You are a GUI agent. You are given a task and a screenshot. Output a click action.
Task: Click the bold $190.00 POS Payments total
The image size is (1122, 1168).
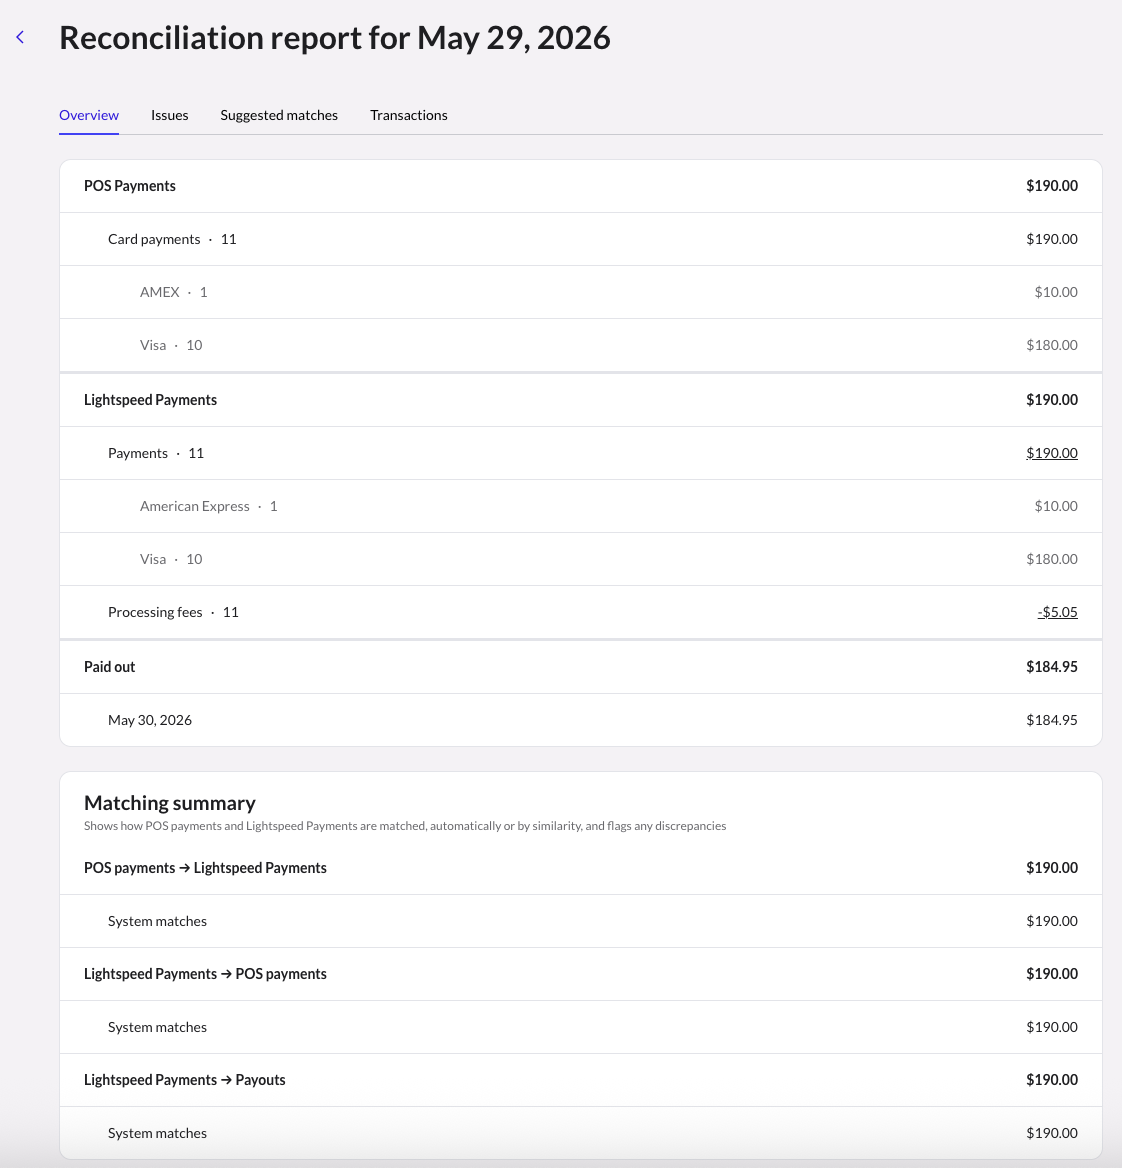coord(1051,185)
